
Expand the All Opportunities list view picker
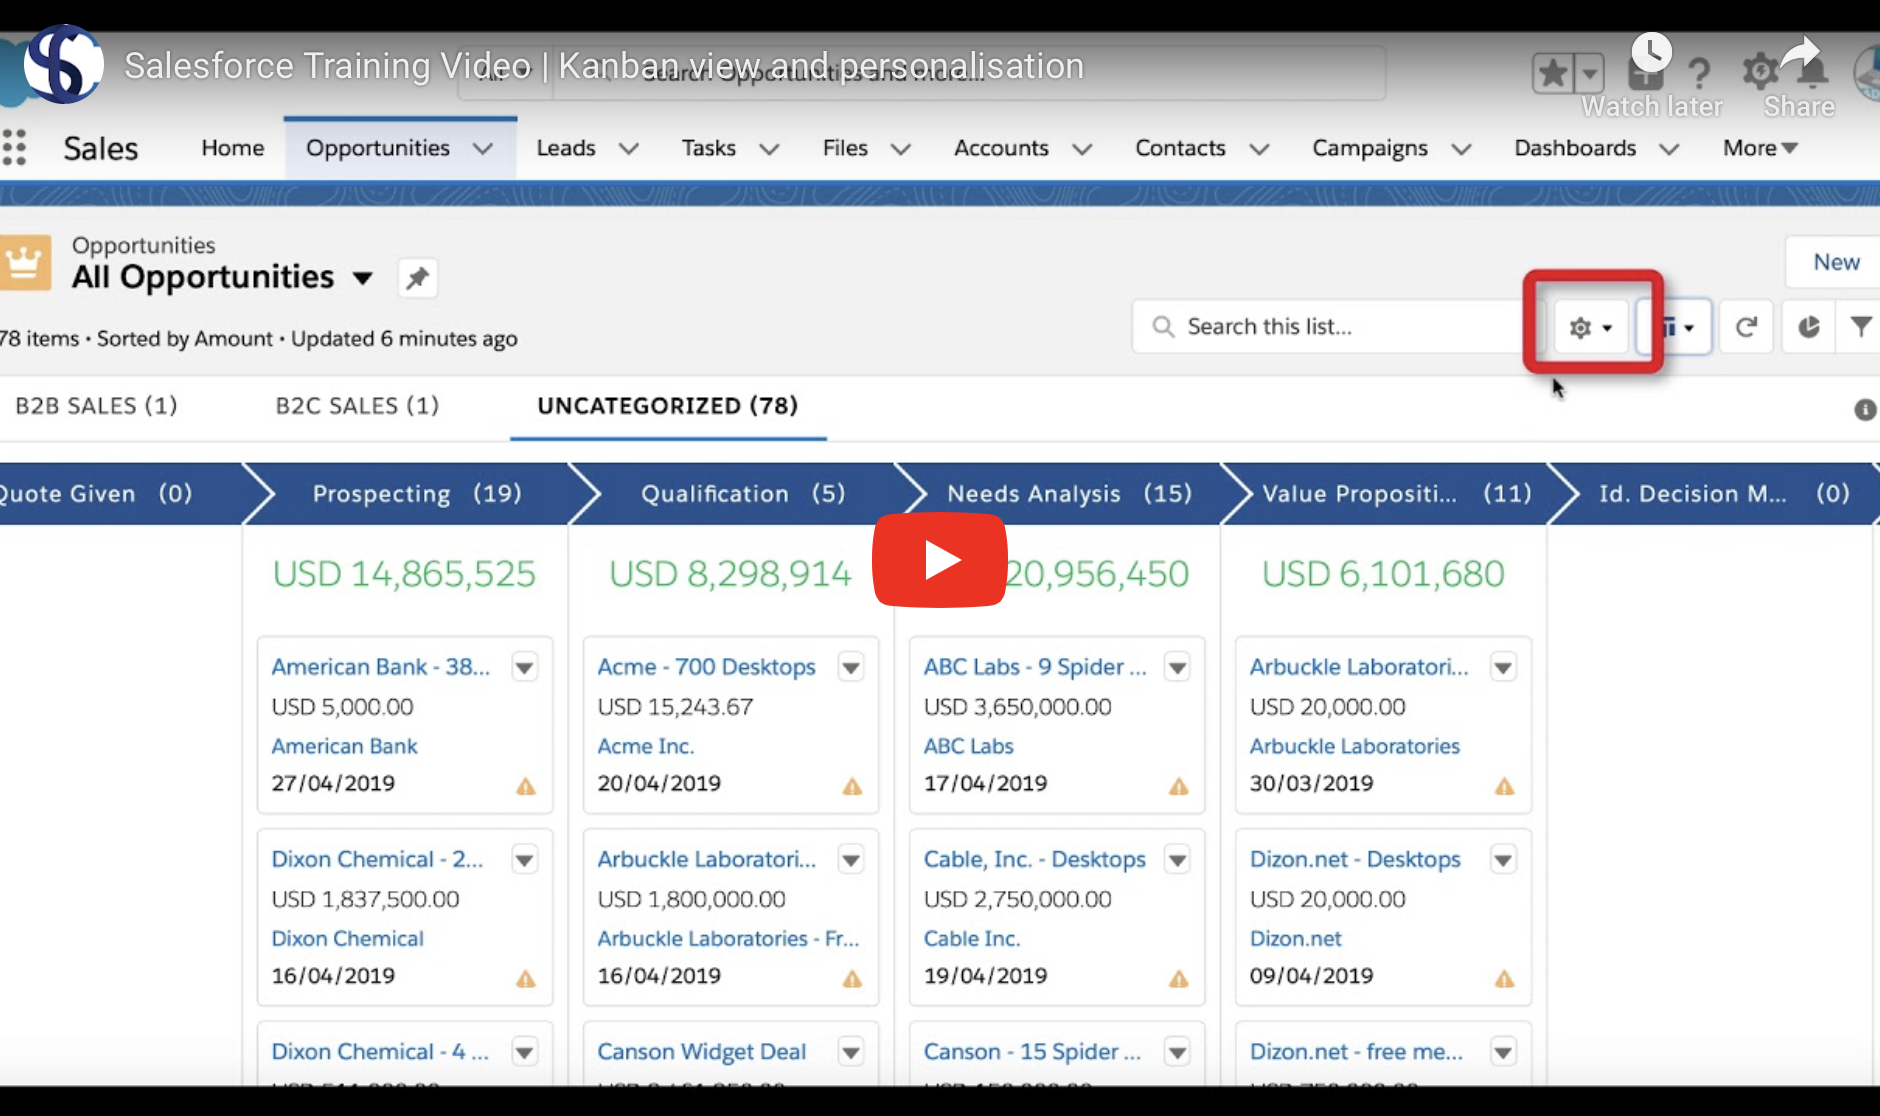click(x=363, y=278)
